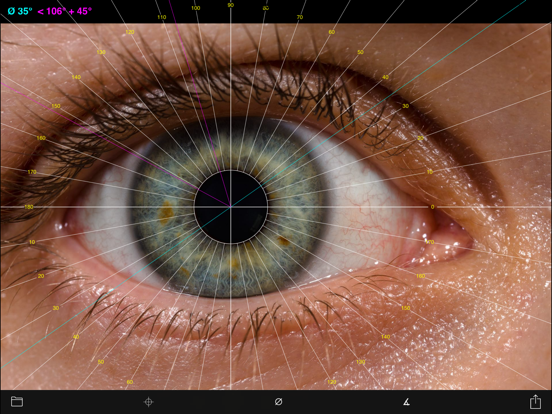
Task: Click the yellow 0 degree label
Action: [433, 207]
